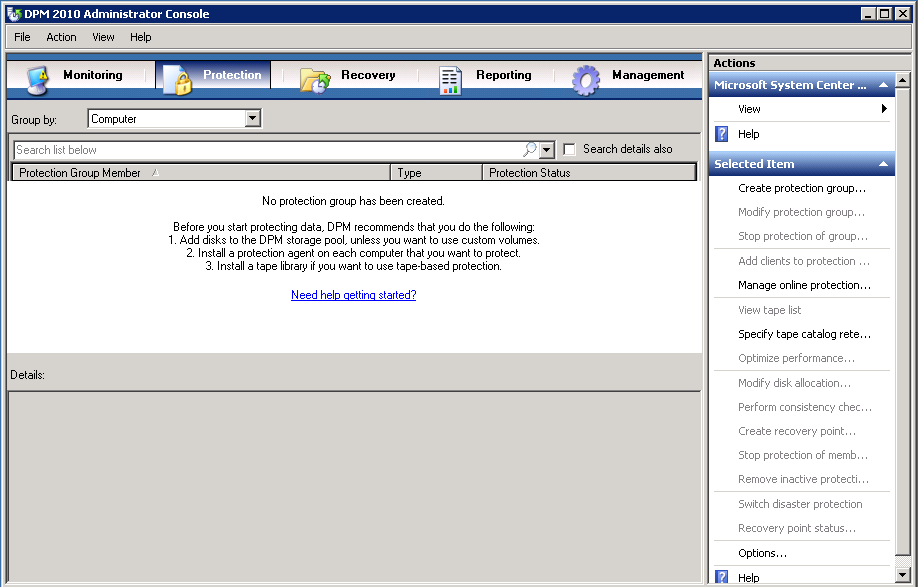Click the Protection padlock document icon
The height and width of the screenshot is (587, 918).
pyautogui.click(x=177, y=80)
